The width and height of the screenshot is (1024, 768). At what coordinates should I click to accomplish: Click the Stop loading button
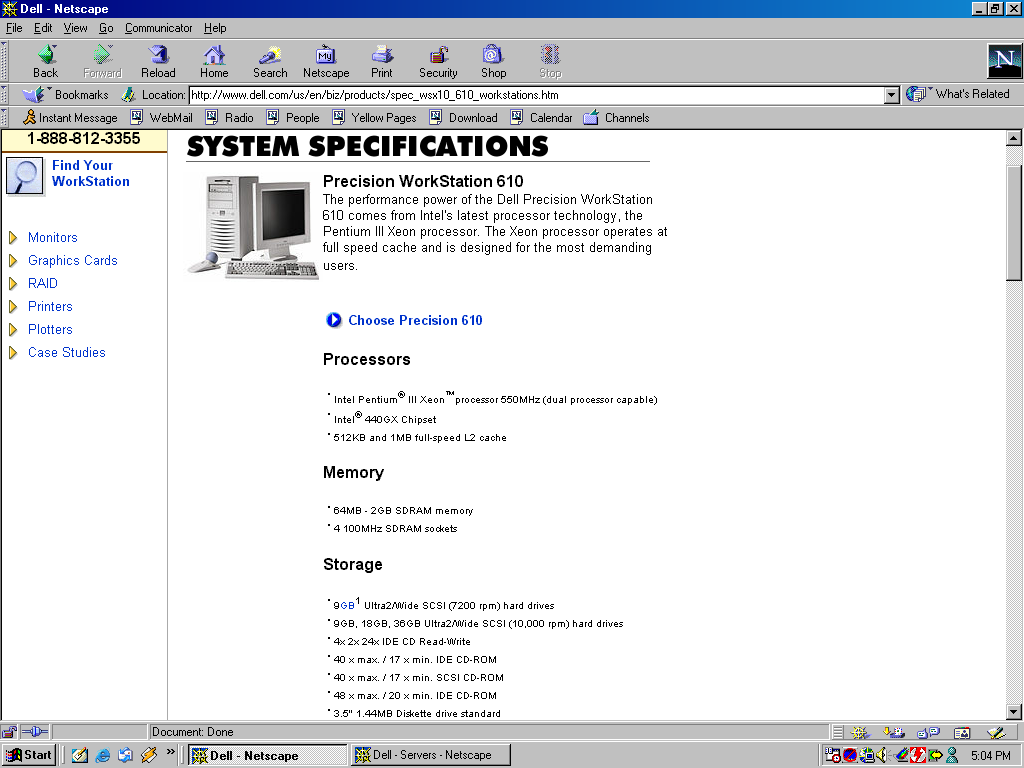[x=550, y=61]
